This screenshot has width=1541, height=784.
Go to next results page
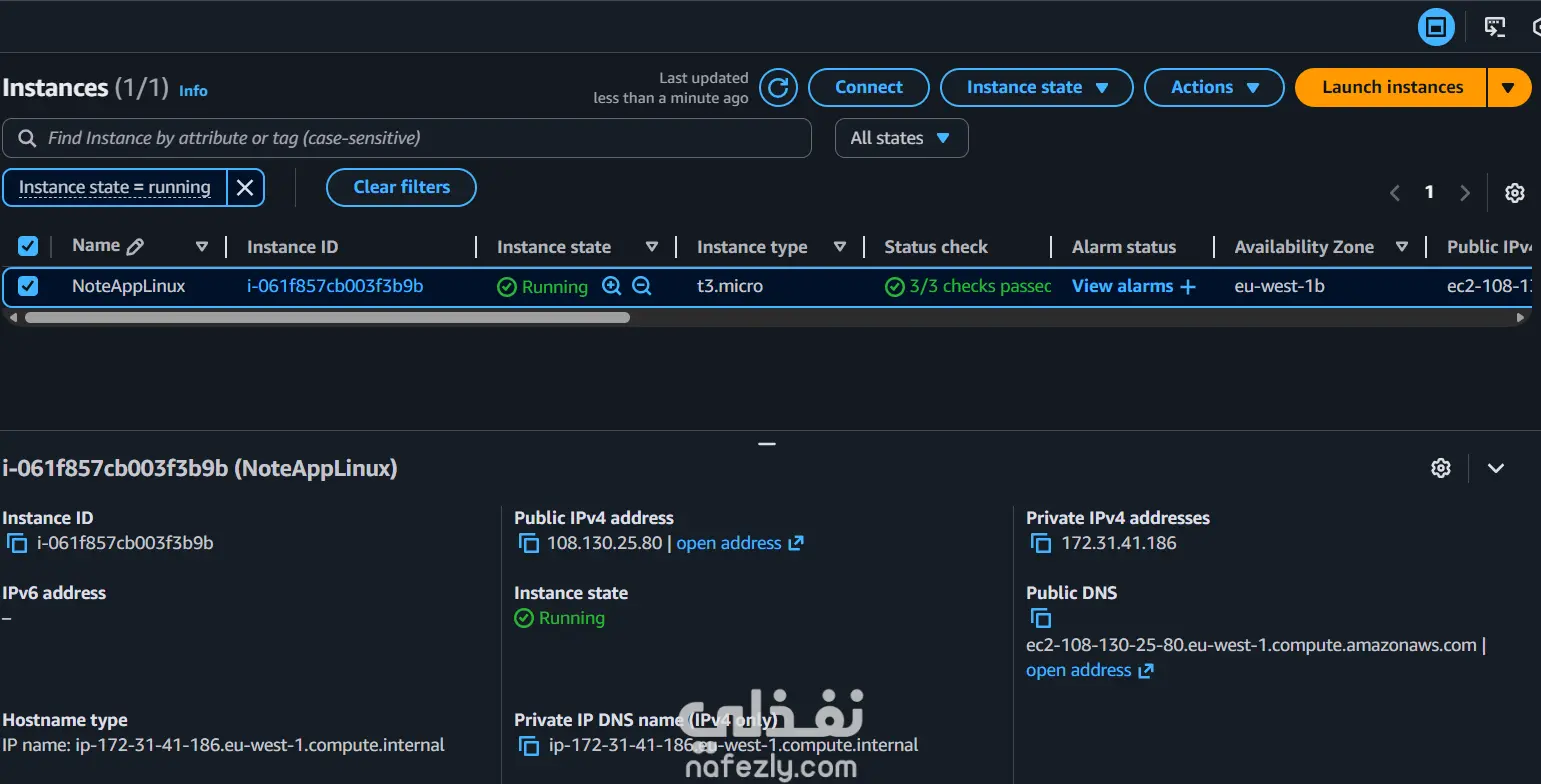coord(1465,193)
